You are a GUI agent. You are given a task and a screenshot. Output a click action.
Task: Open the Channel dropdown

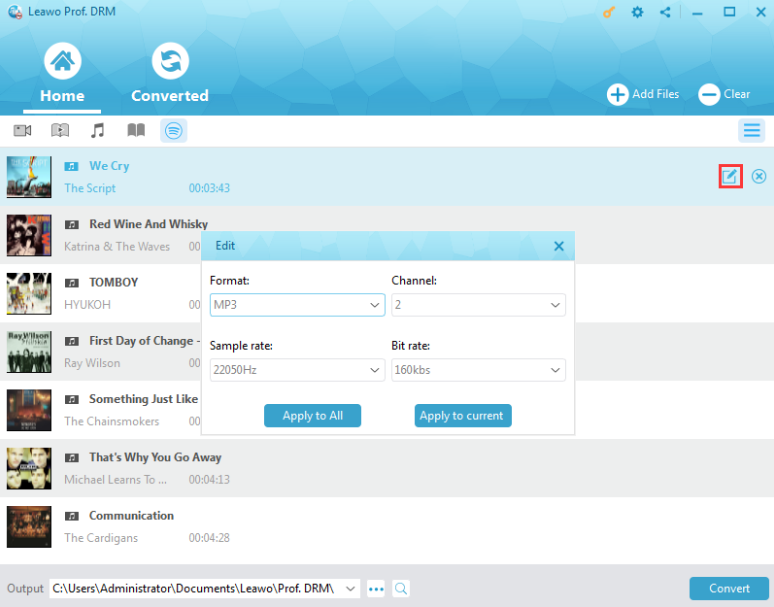tap(478, 305)
